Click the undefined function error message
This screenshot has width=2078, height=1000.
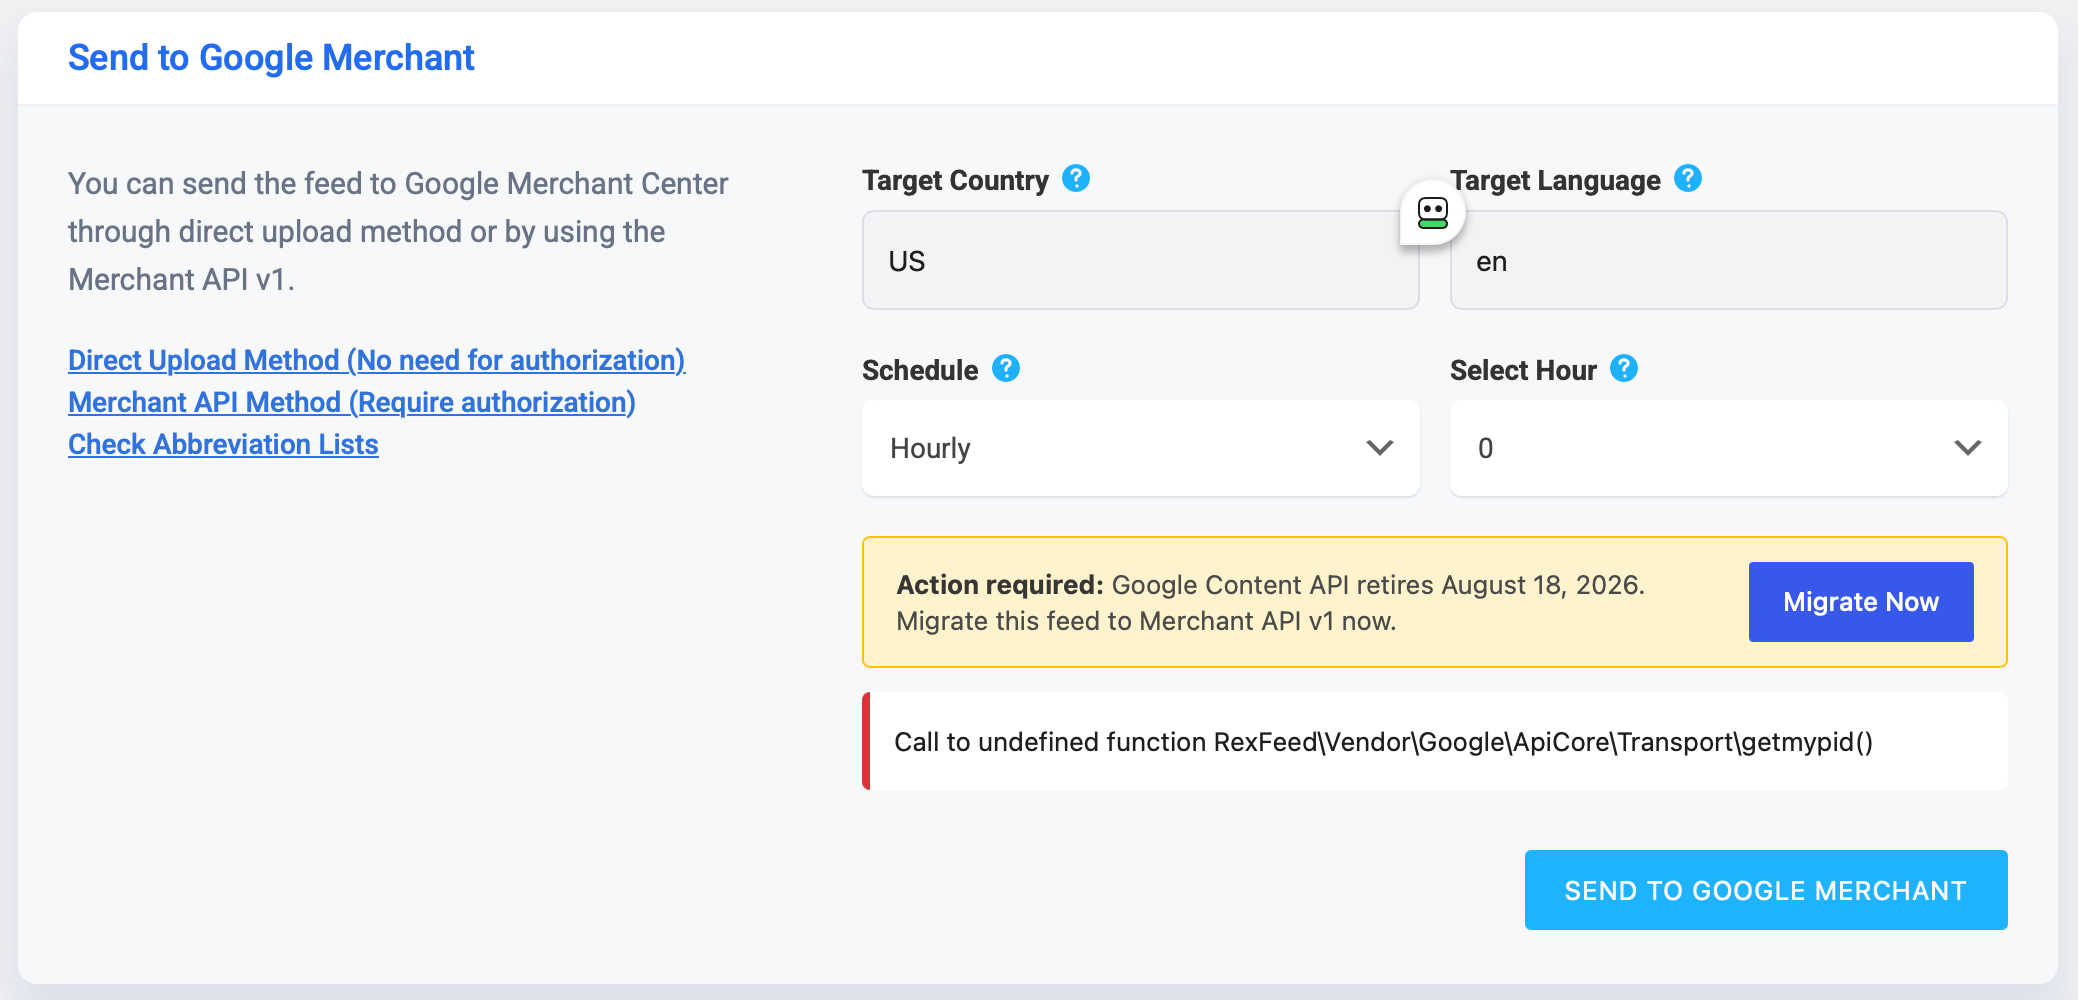pyautogui.click(x=1383, y=742)
